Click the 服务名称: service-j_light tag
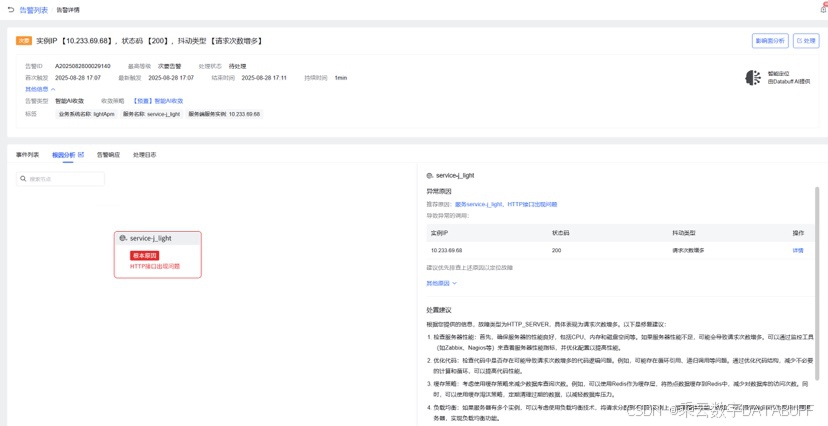The width and height of the screenshot is (828, 426). point(151,114)
